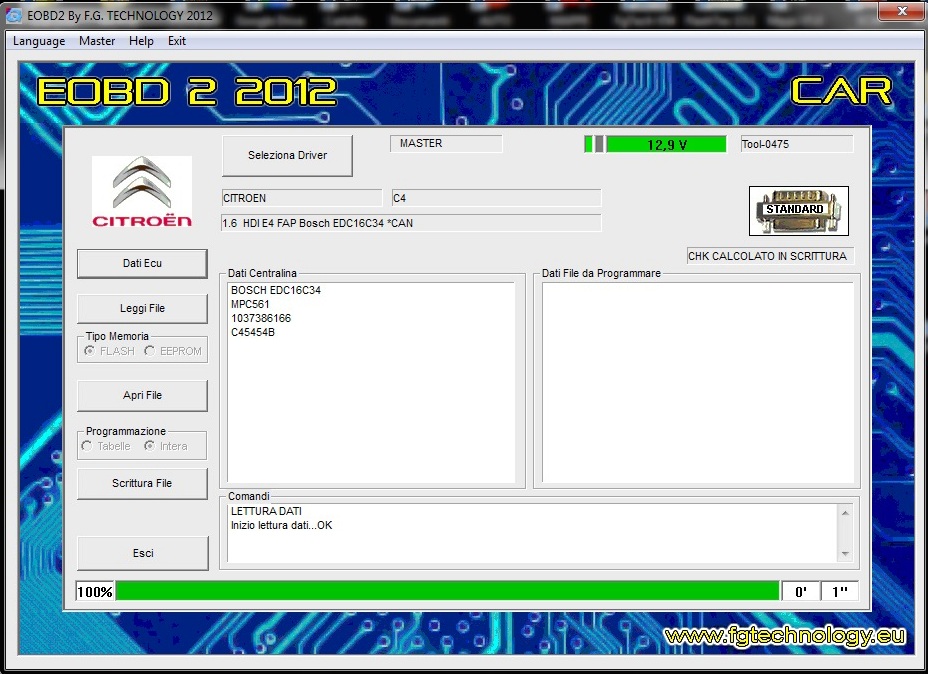Click the 0' minutes counter
The width and height of the screenshot is (928, 674).
pos(801,591)
